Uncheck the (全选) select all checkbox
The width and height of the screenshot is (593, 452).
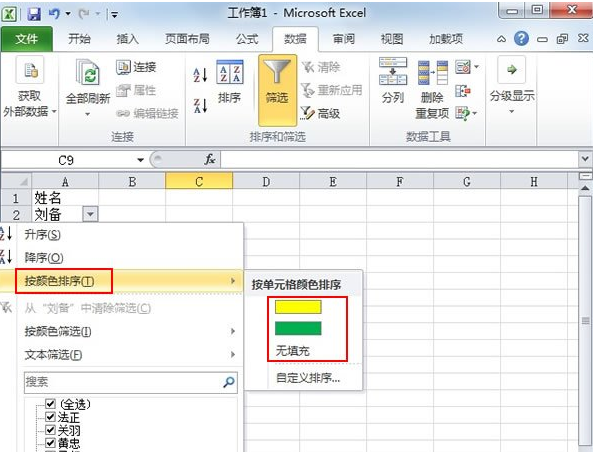pyautogui.click(x=50, y=404)
